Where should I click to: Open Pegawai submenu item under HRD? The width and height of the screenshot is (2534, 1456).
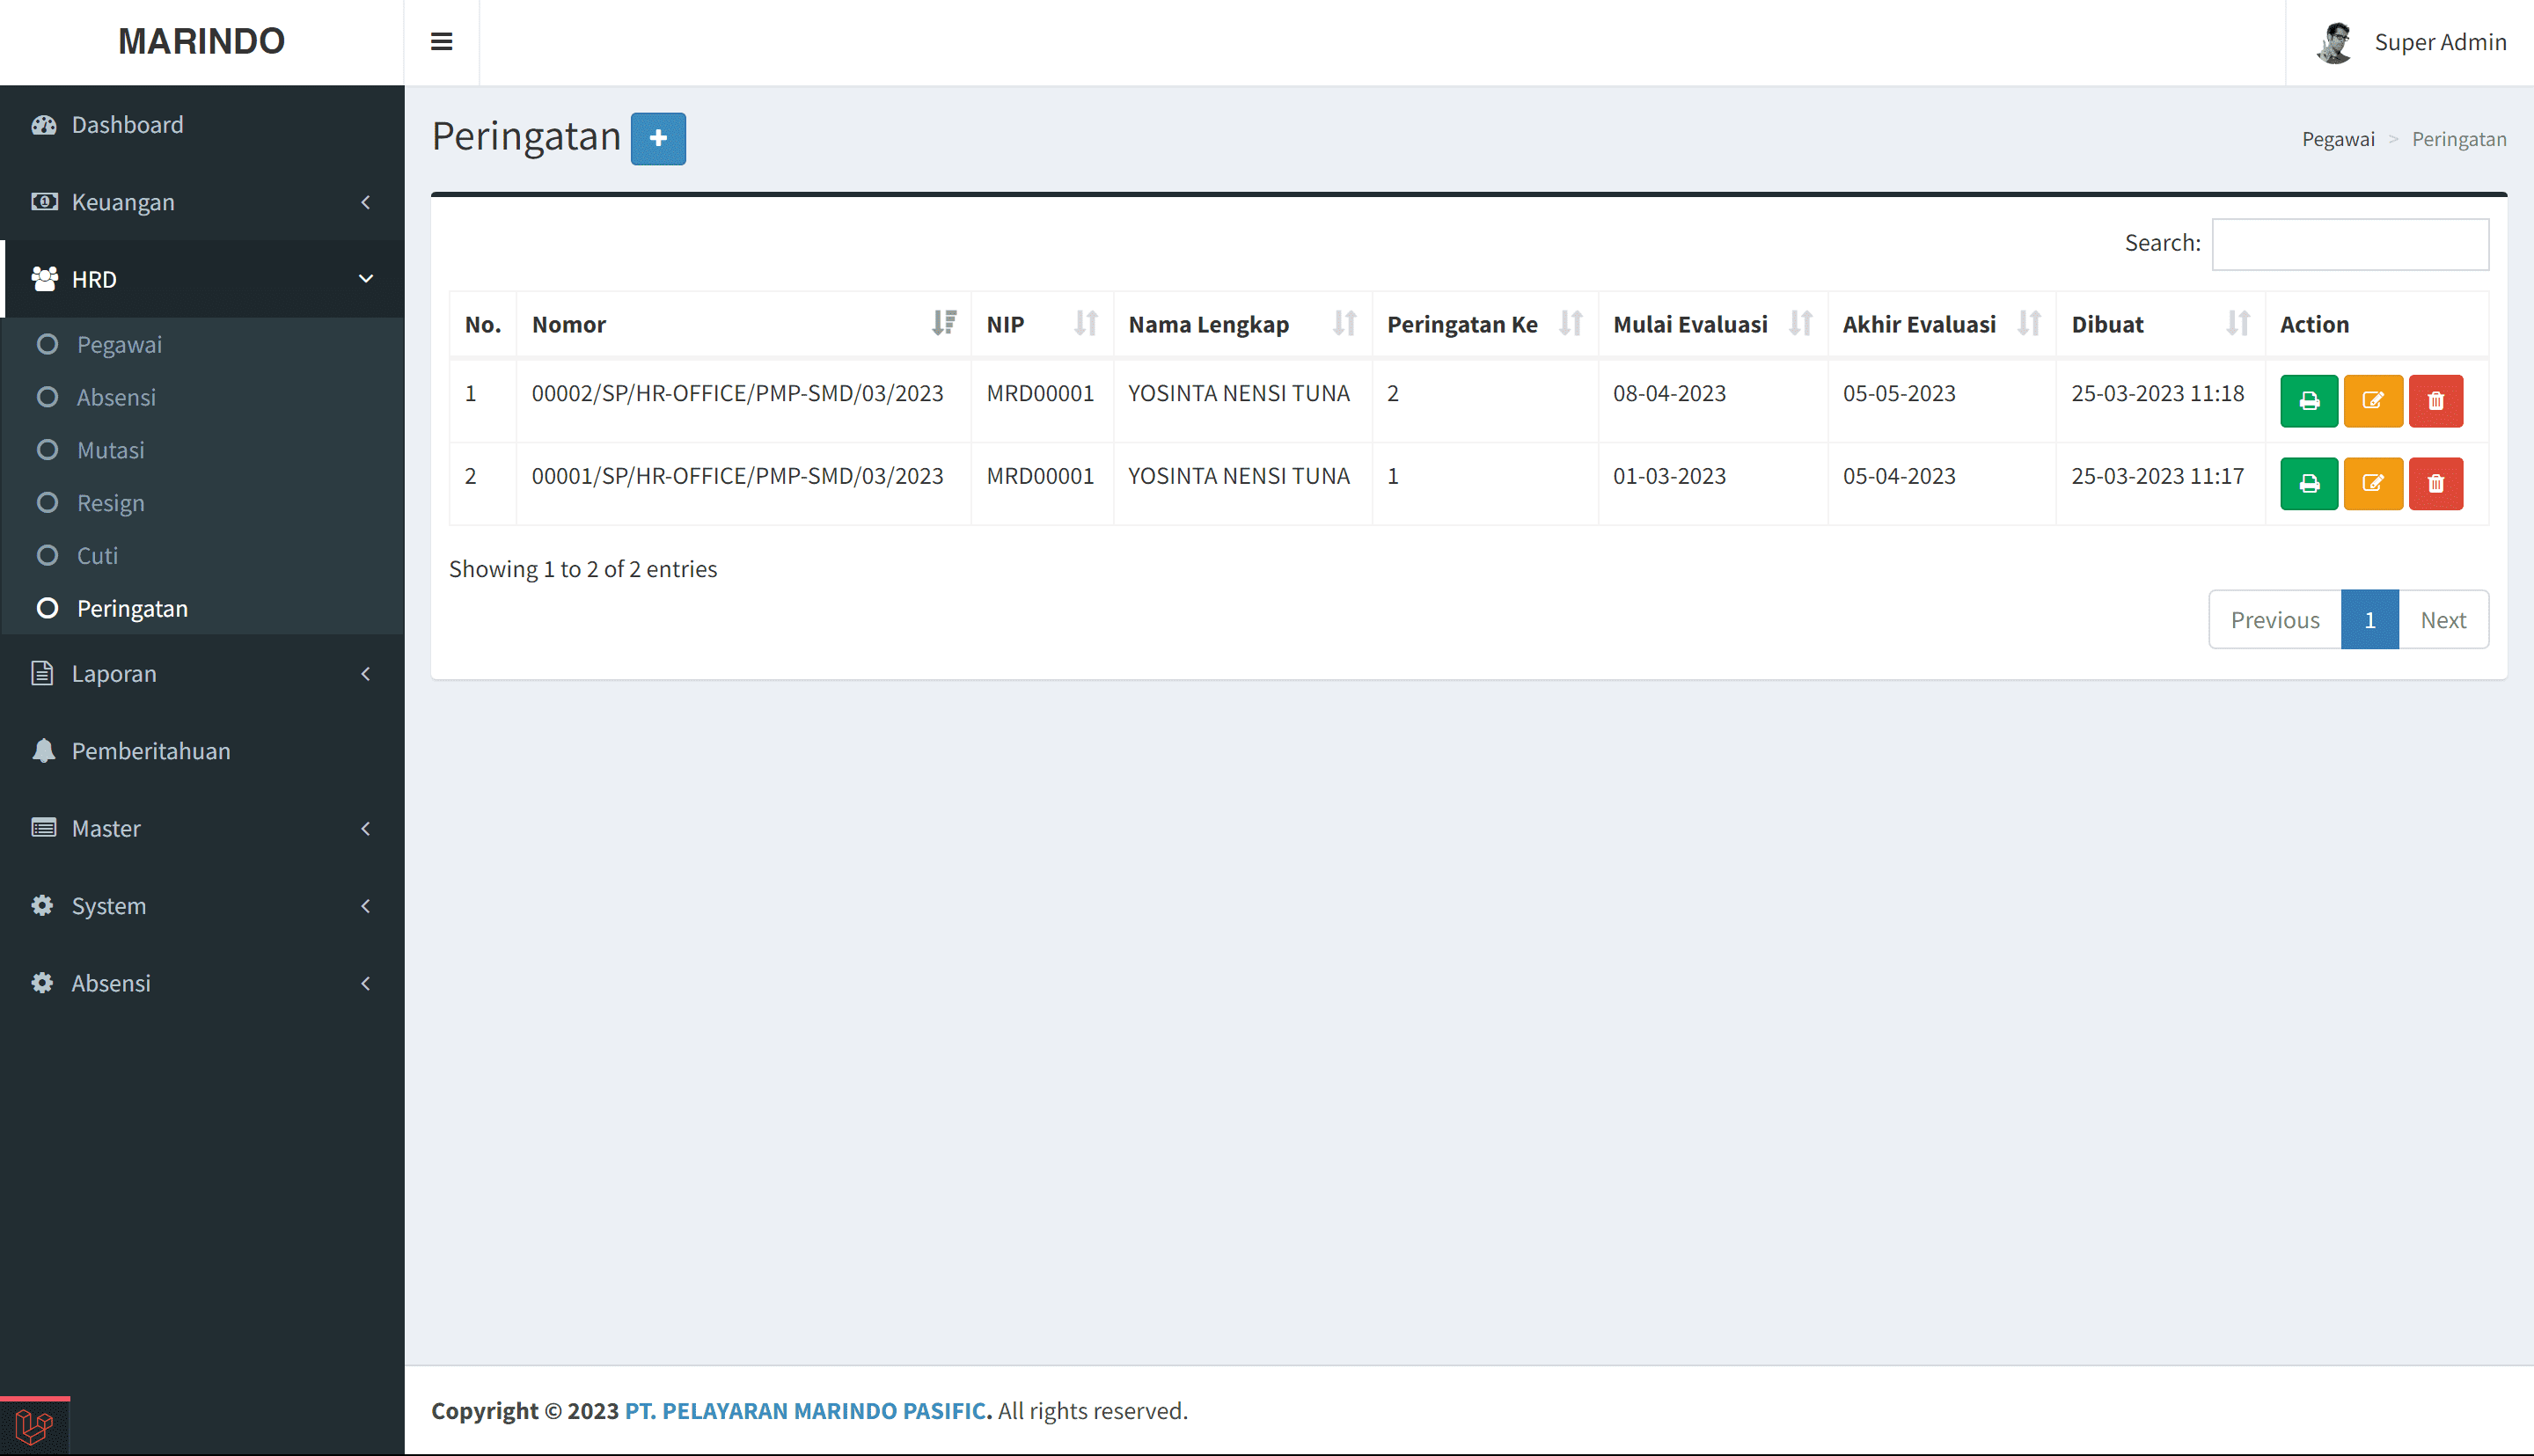pos(119,345)
